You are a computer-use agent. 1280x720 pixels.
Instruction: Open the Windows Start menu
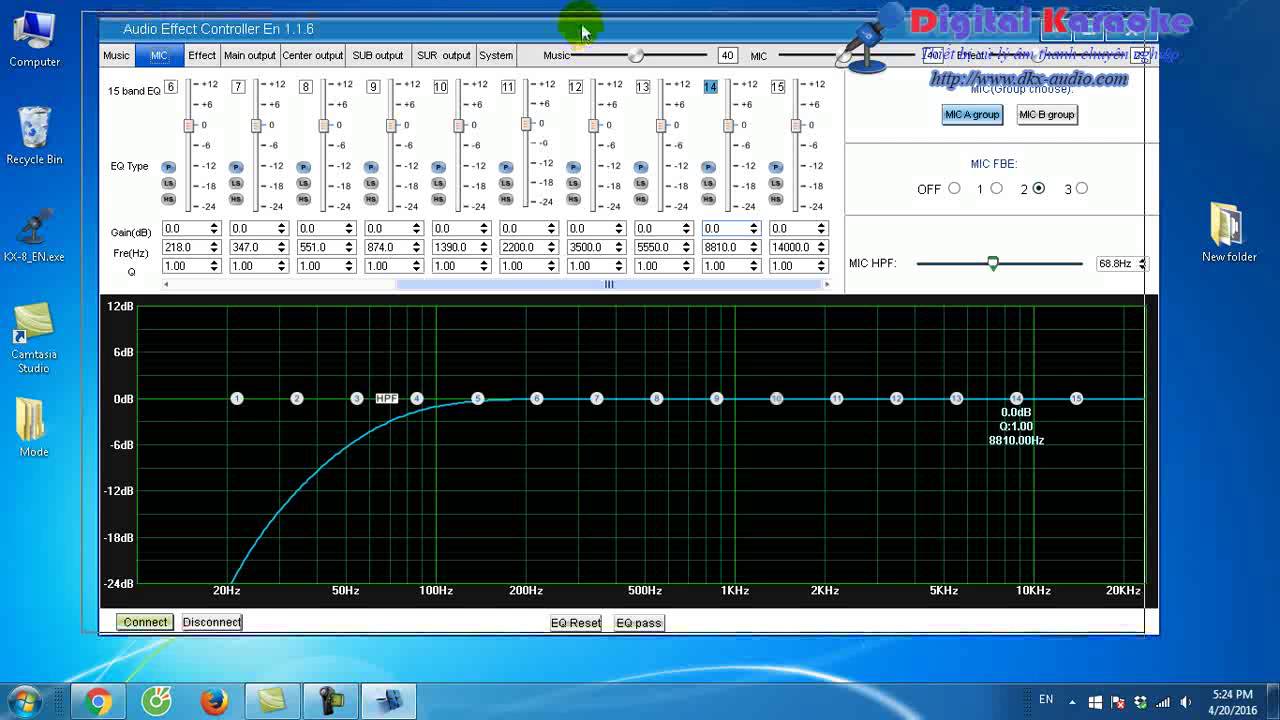pos(25,700)
